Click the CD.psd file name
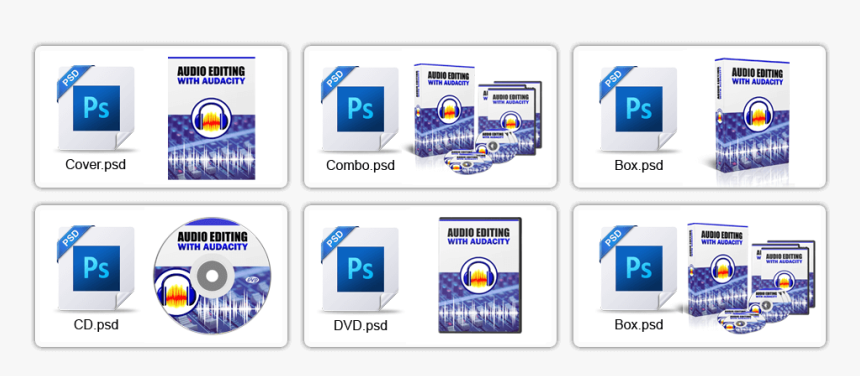Viewport: 860px width, 376px height. 96,324
